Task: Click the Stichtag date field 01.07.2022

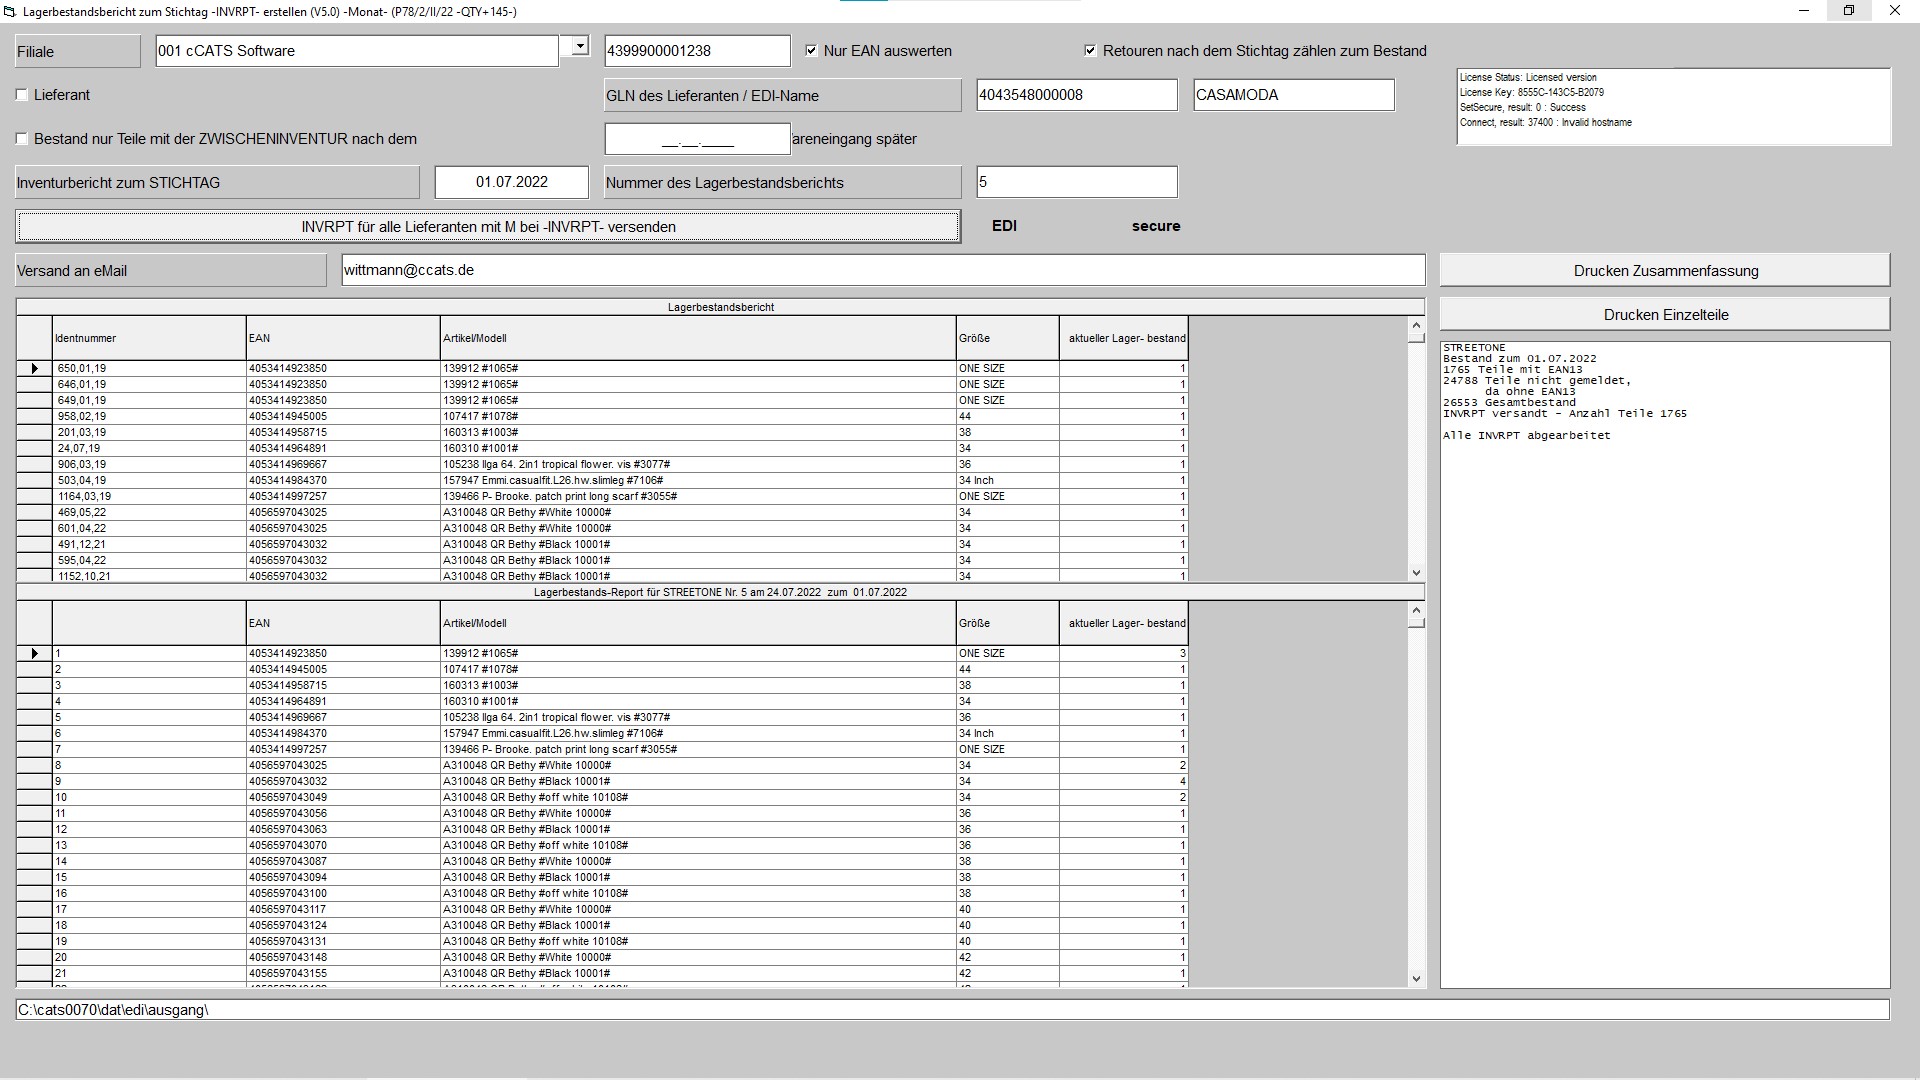Action: point(512,182)
